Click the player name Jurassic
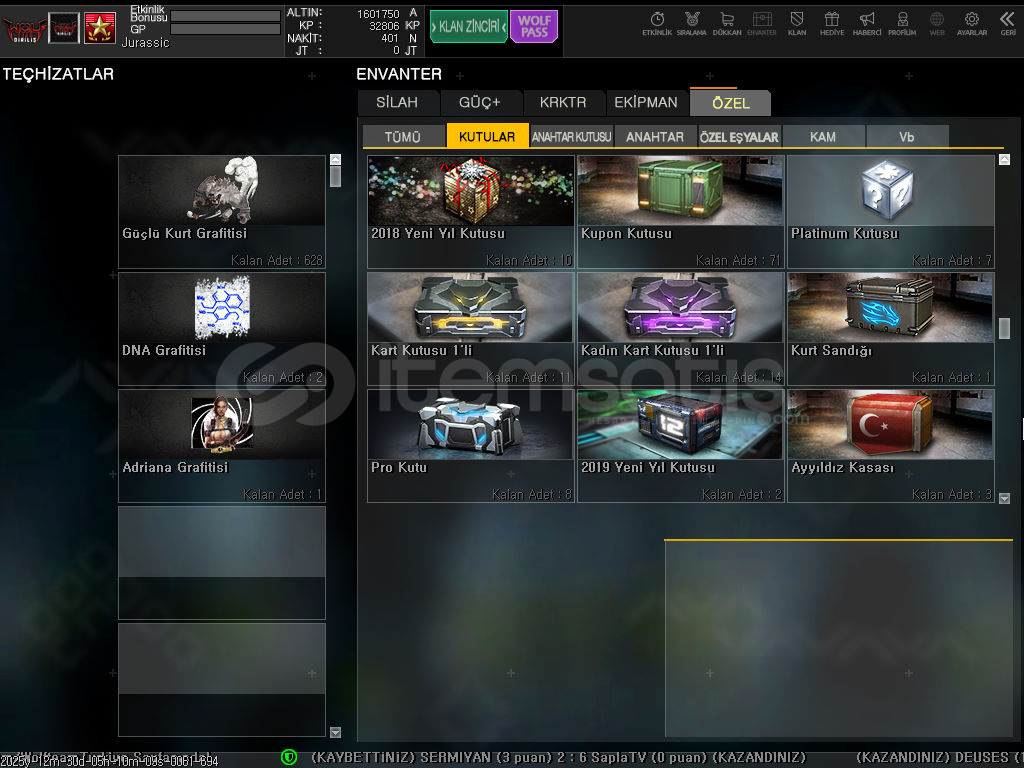Screen dimensions: 1024x768 145,42
